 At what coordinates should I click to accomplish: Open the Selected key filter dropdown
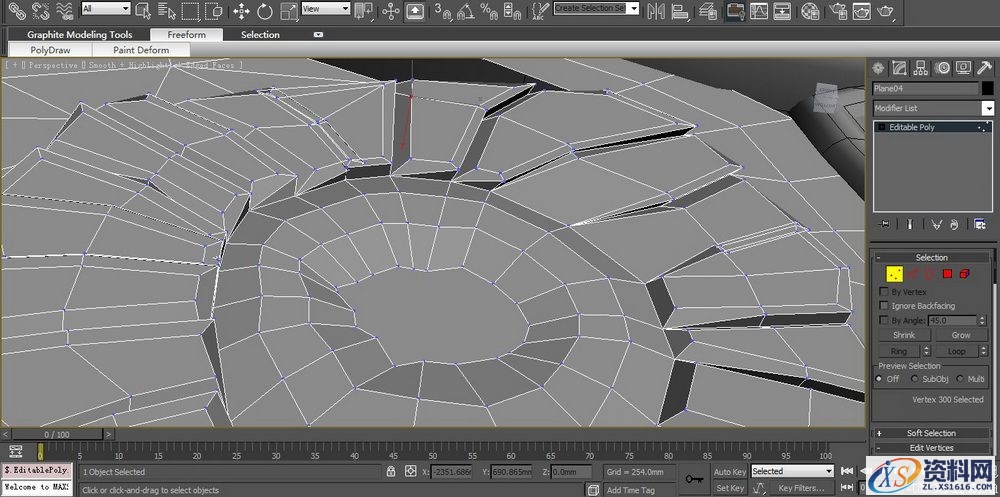tap(792, 471)
